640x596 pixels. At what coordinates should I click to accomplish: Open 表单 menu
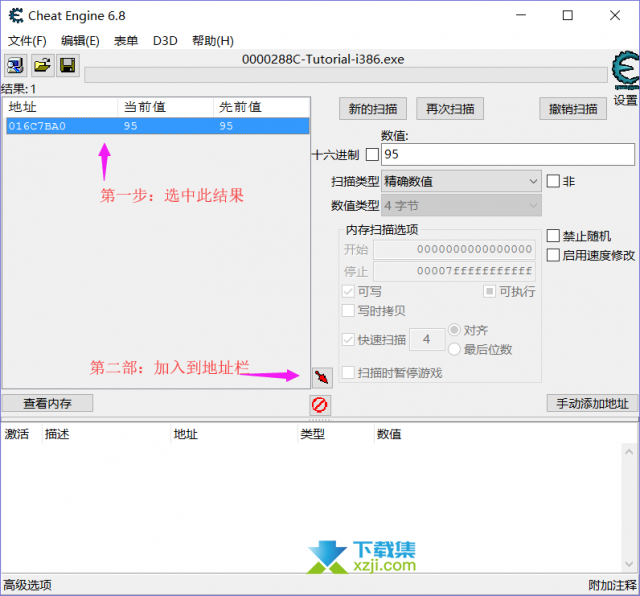tap(126, 41)
